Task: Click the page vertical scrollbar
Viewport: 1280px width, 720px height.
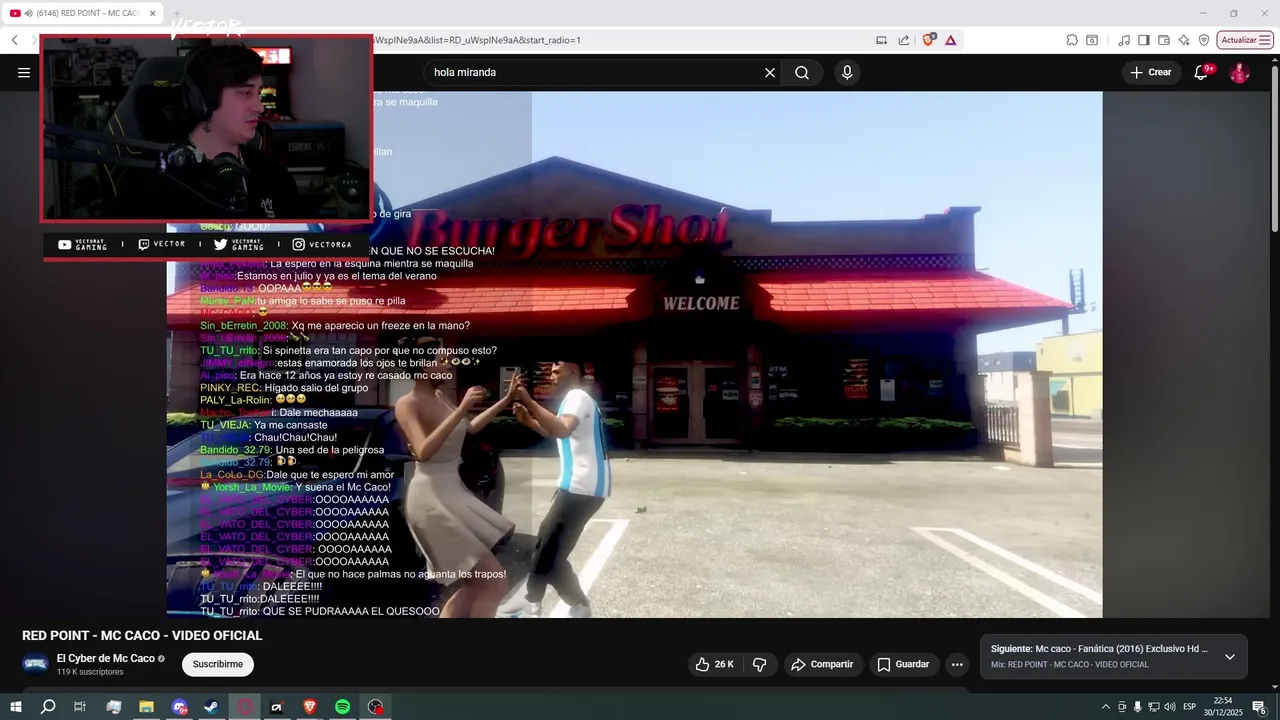Action: pos(1274,150)
